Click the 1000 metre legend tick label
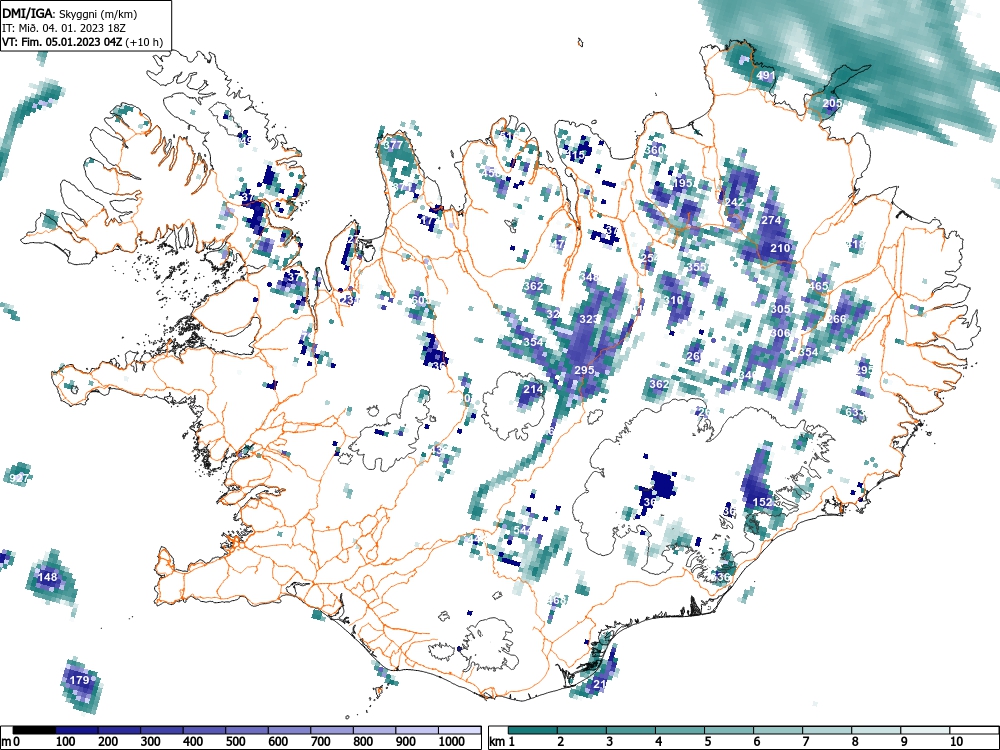 click(452, 742)
